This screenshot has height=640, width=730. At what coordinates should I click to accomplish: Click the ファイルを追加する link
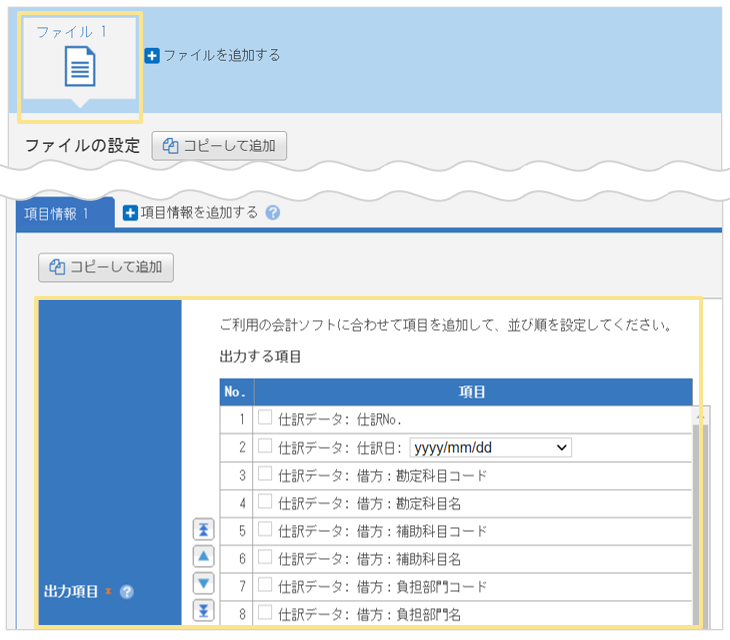point(221,56)
